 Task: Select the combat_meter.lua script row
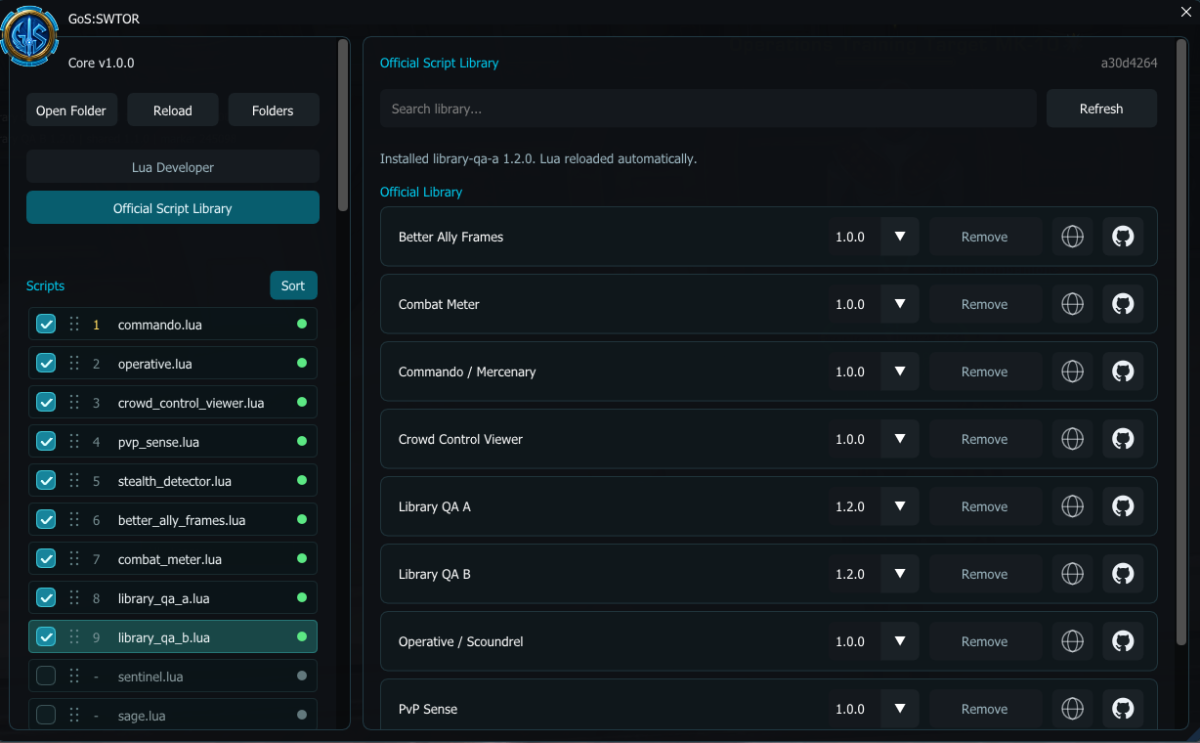(x=173, y=559)
